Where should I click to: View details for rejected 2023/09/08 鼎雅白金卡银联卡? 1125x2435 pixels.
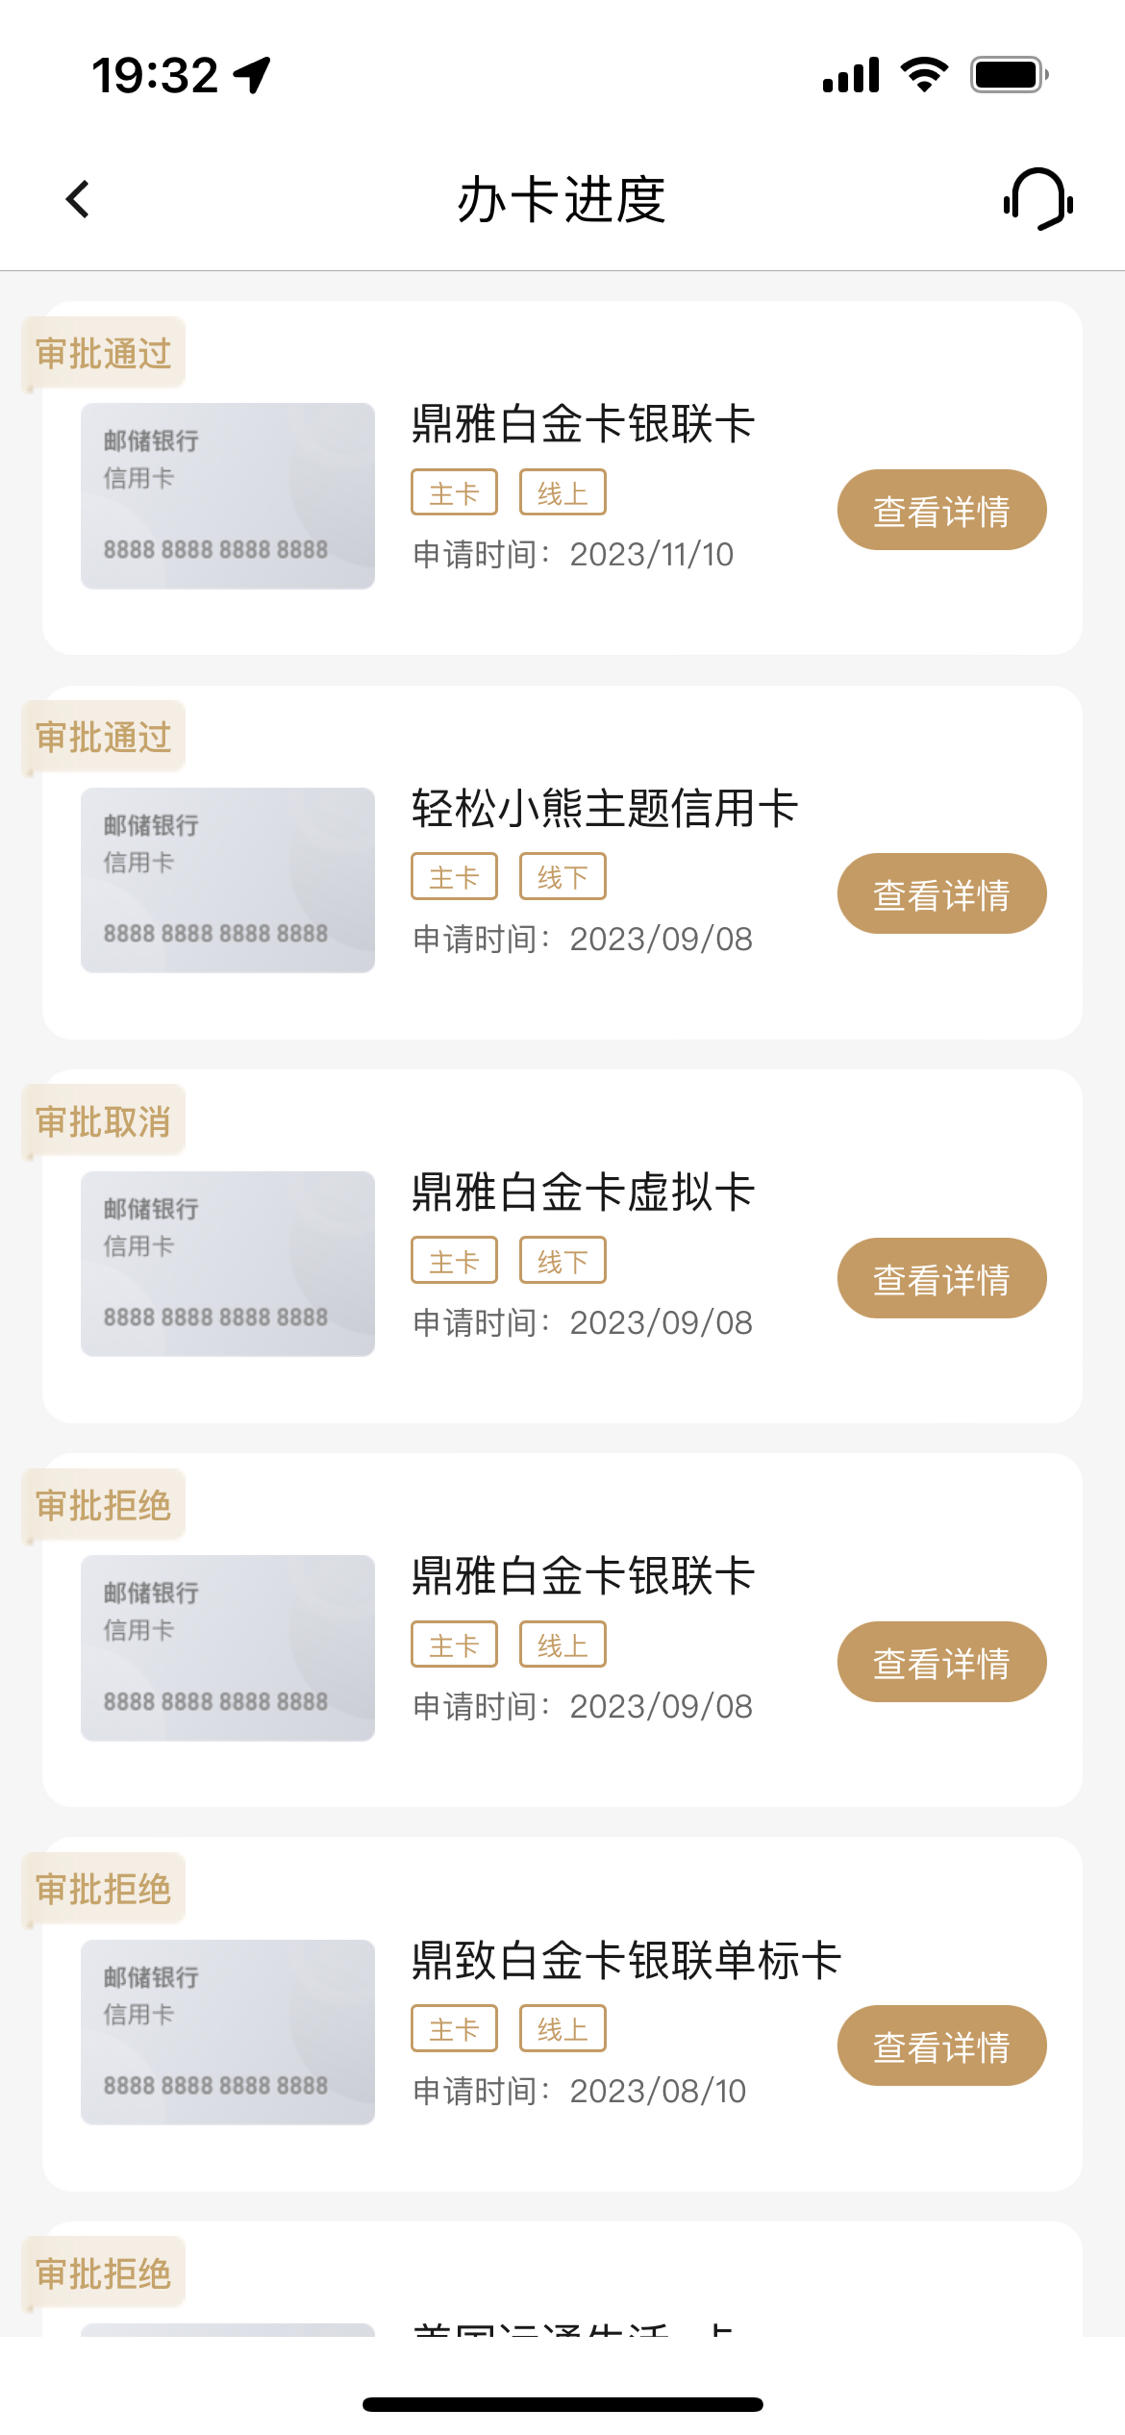point(941,1662)
